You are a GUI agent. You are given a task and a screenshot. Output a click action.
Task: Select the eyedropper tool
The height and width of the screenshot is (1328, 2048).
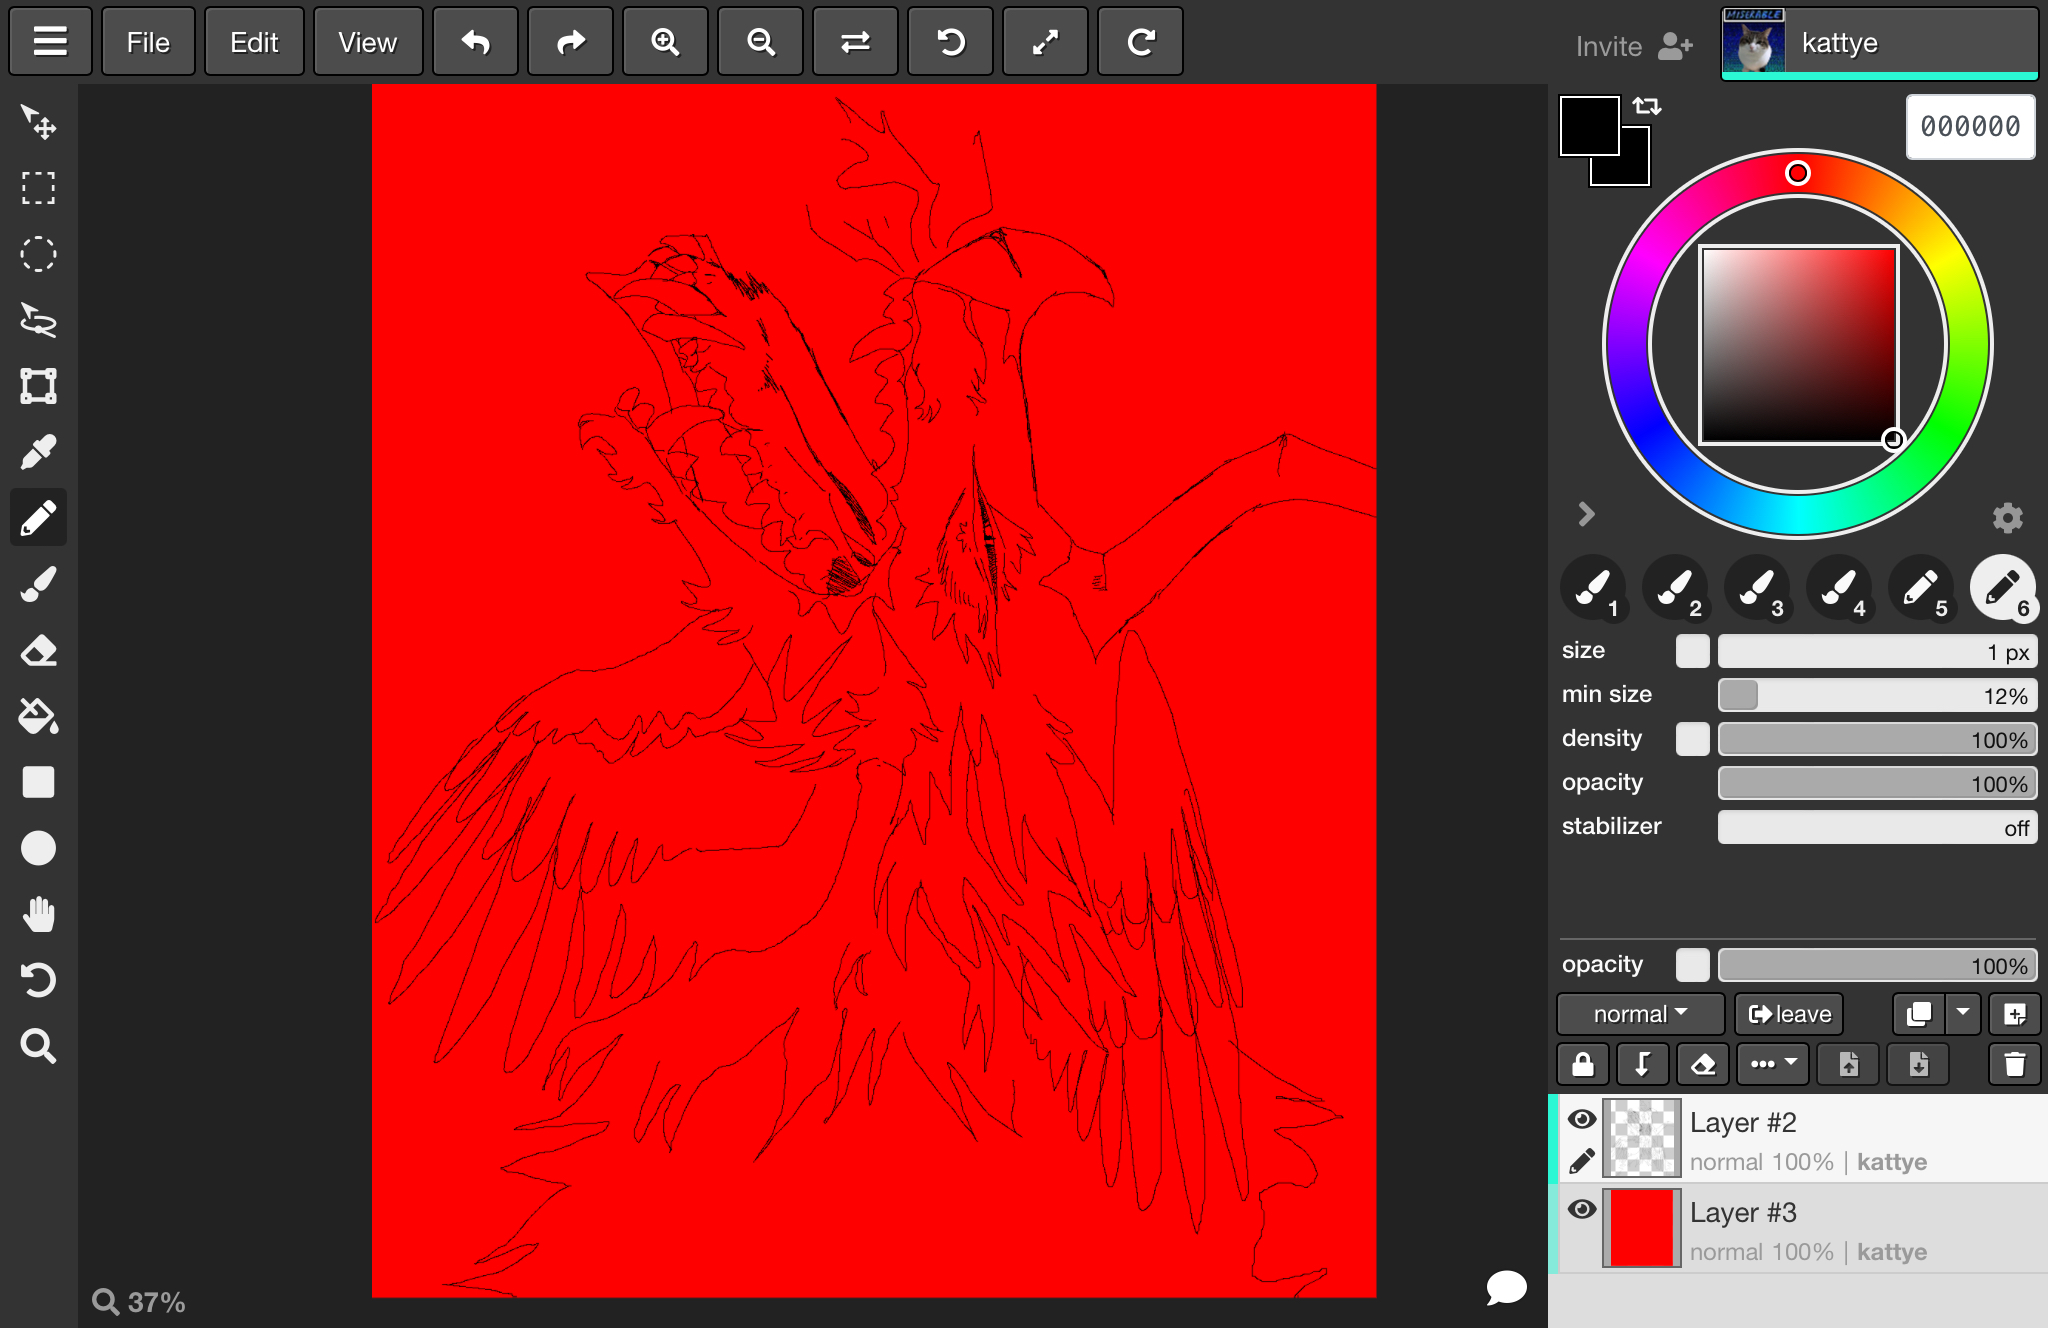[x=38, y=452]
